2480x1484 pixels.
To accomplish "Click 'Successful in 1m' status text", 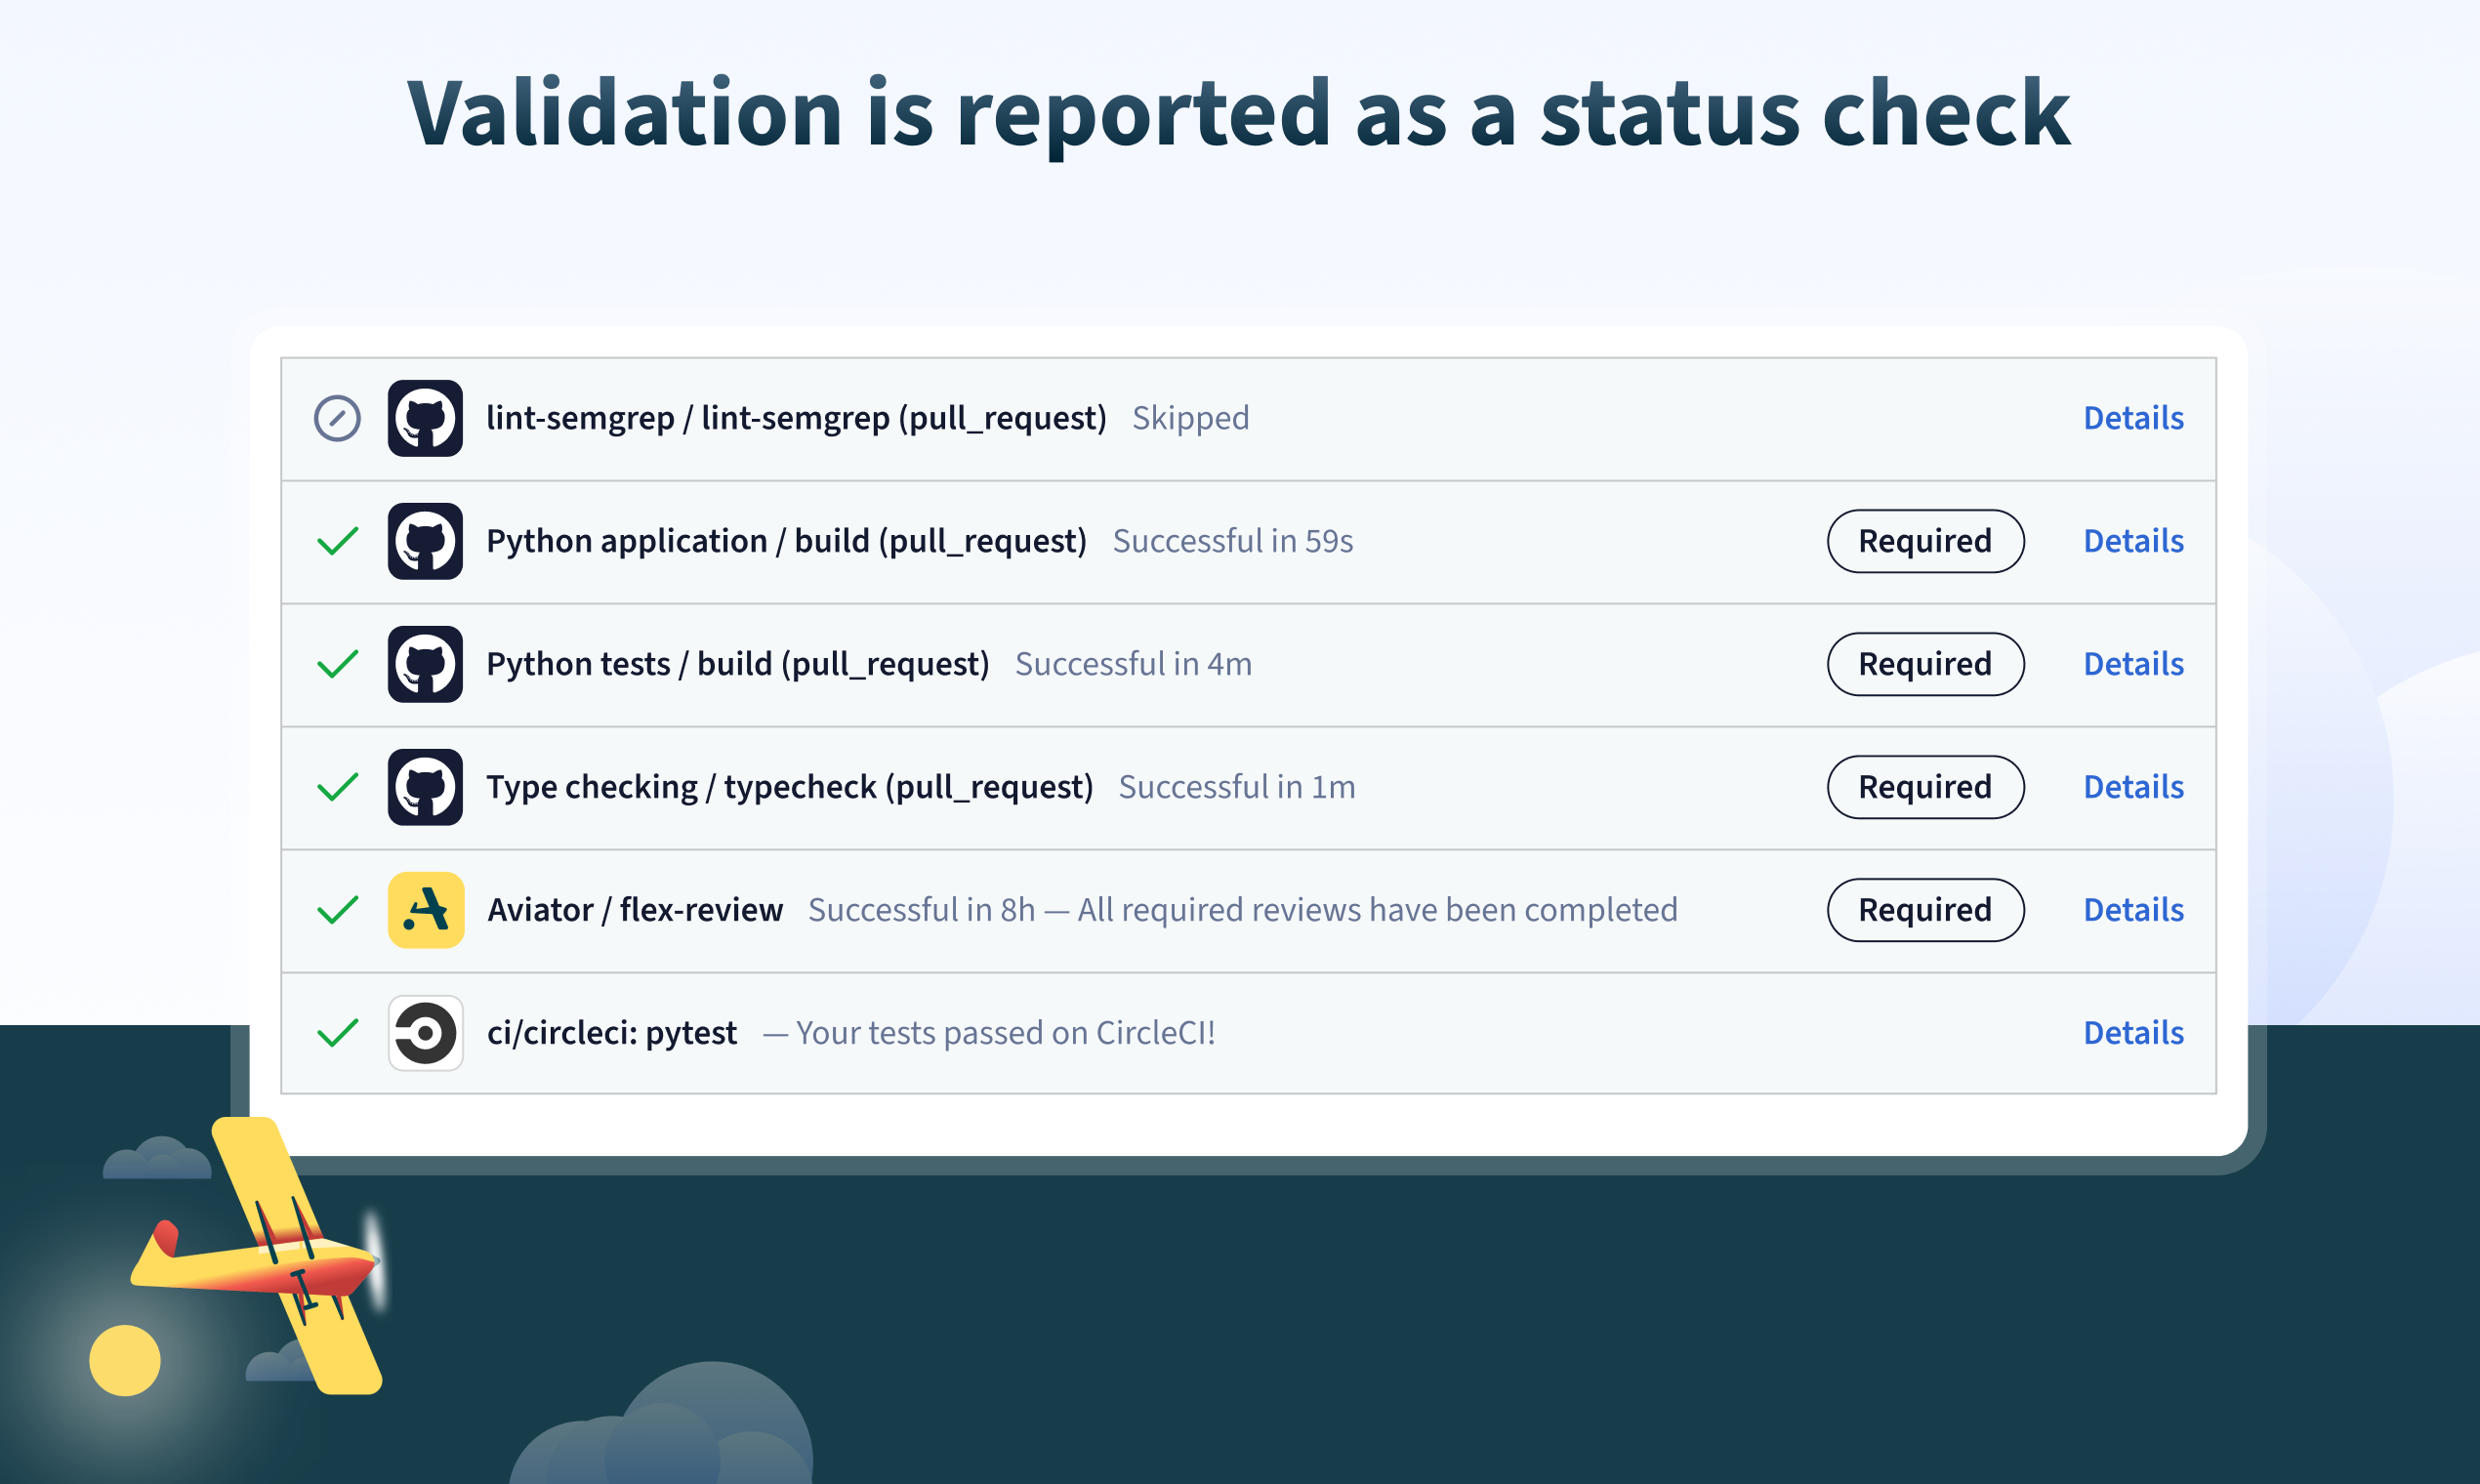I will 1237,787.
